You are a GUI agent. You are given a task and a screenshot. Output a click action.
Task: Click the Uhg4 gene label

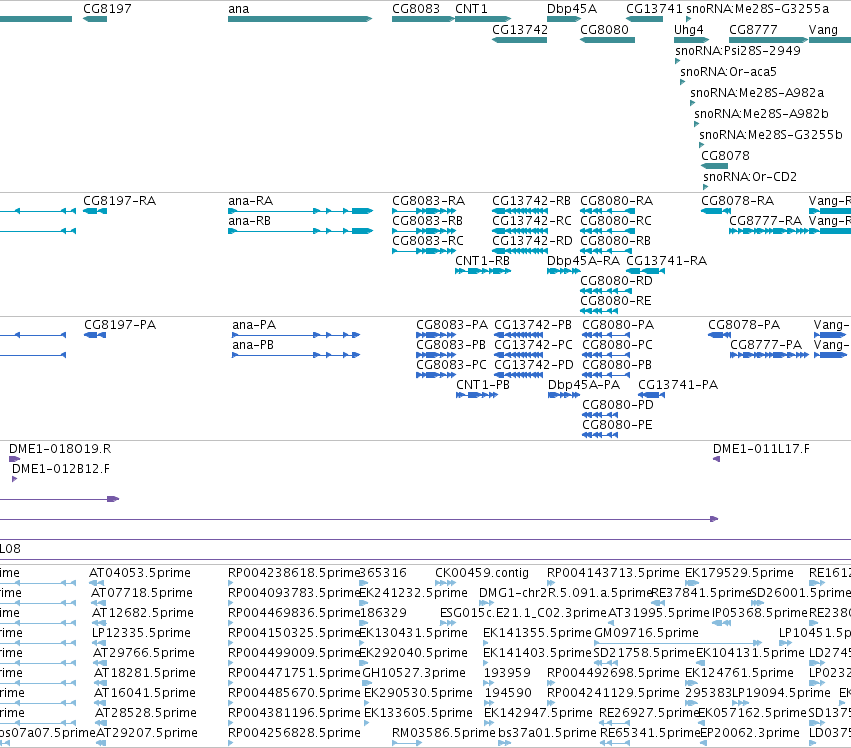688,30
